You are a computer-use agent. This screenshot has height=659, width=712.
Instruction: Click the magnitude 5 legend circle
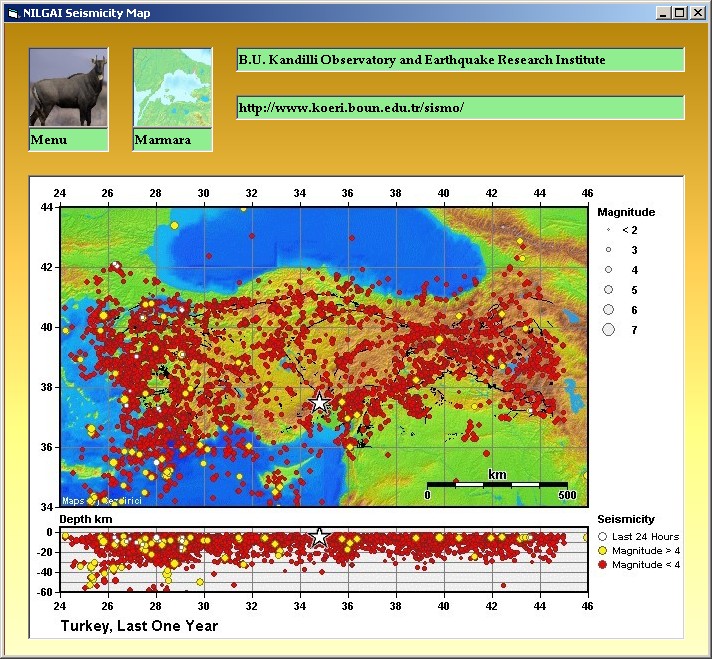click(x=608, y=290)
